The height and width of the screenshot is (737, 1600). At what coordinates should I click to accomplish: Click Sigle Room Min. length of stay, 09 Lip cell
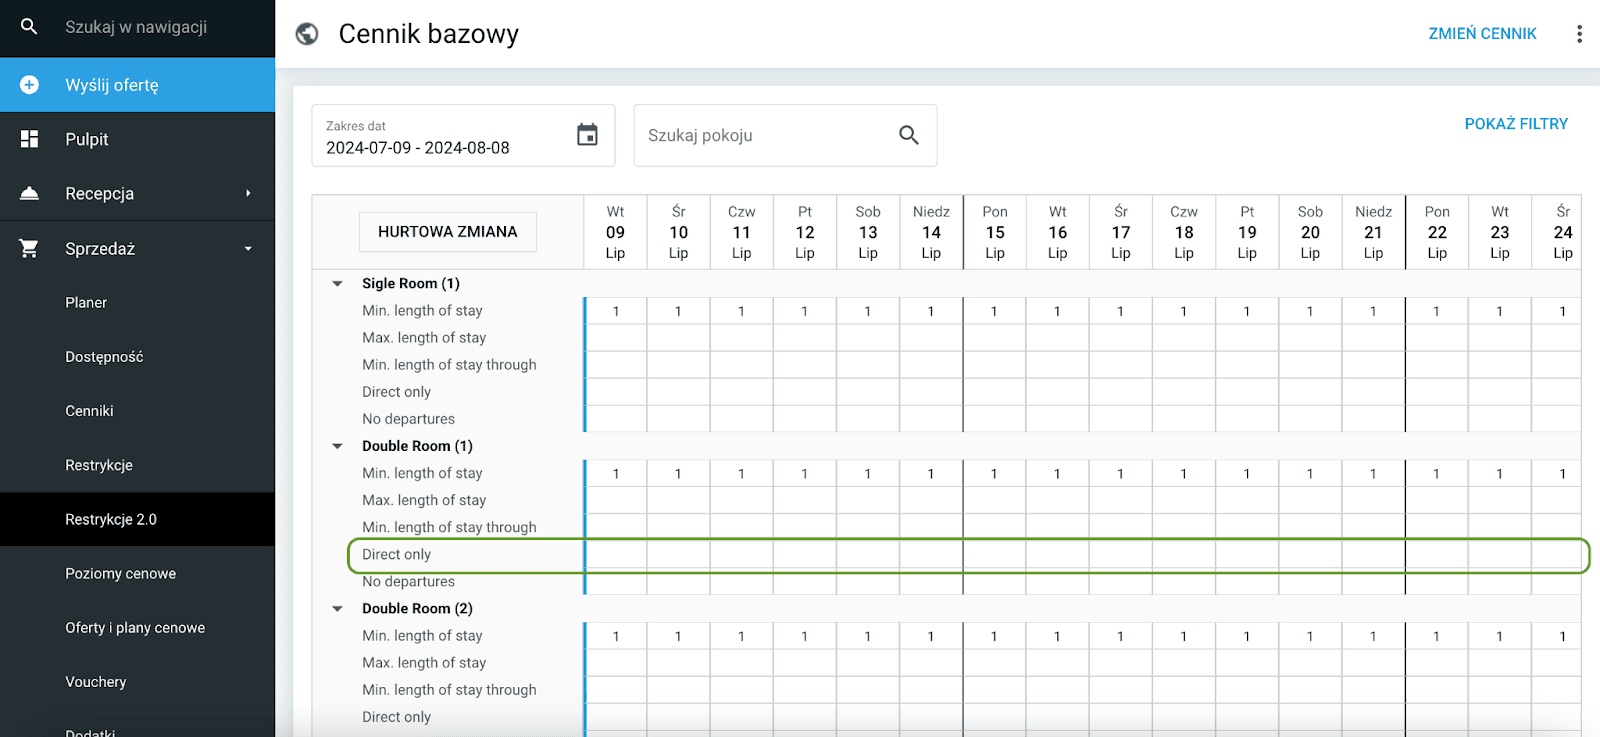pos(616,311)
